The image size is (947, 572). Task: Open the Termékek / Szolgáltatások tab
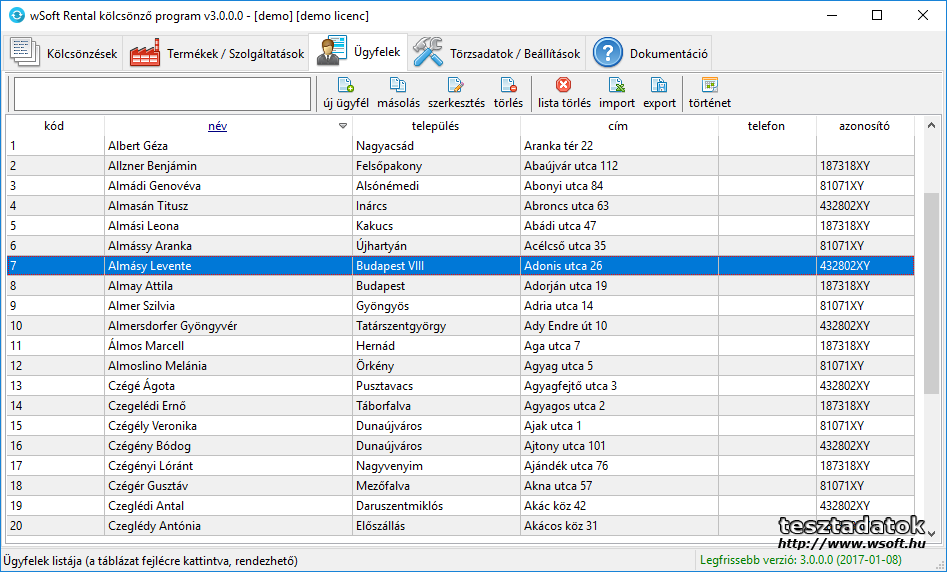pos(216,53)
